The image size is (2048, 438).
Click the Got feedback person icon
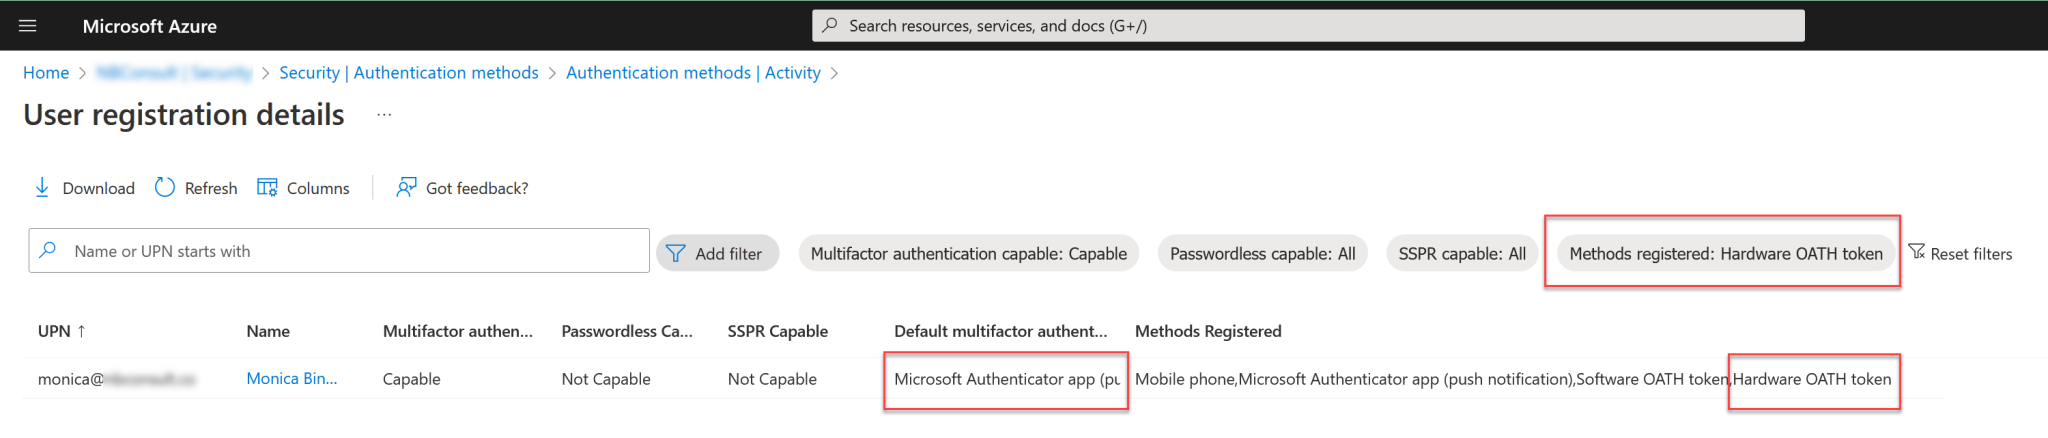(x=406, y=187)
